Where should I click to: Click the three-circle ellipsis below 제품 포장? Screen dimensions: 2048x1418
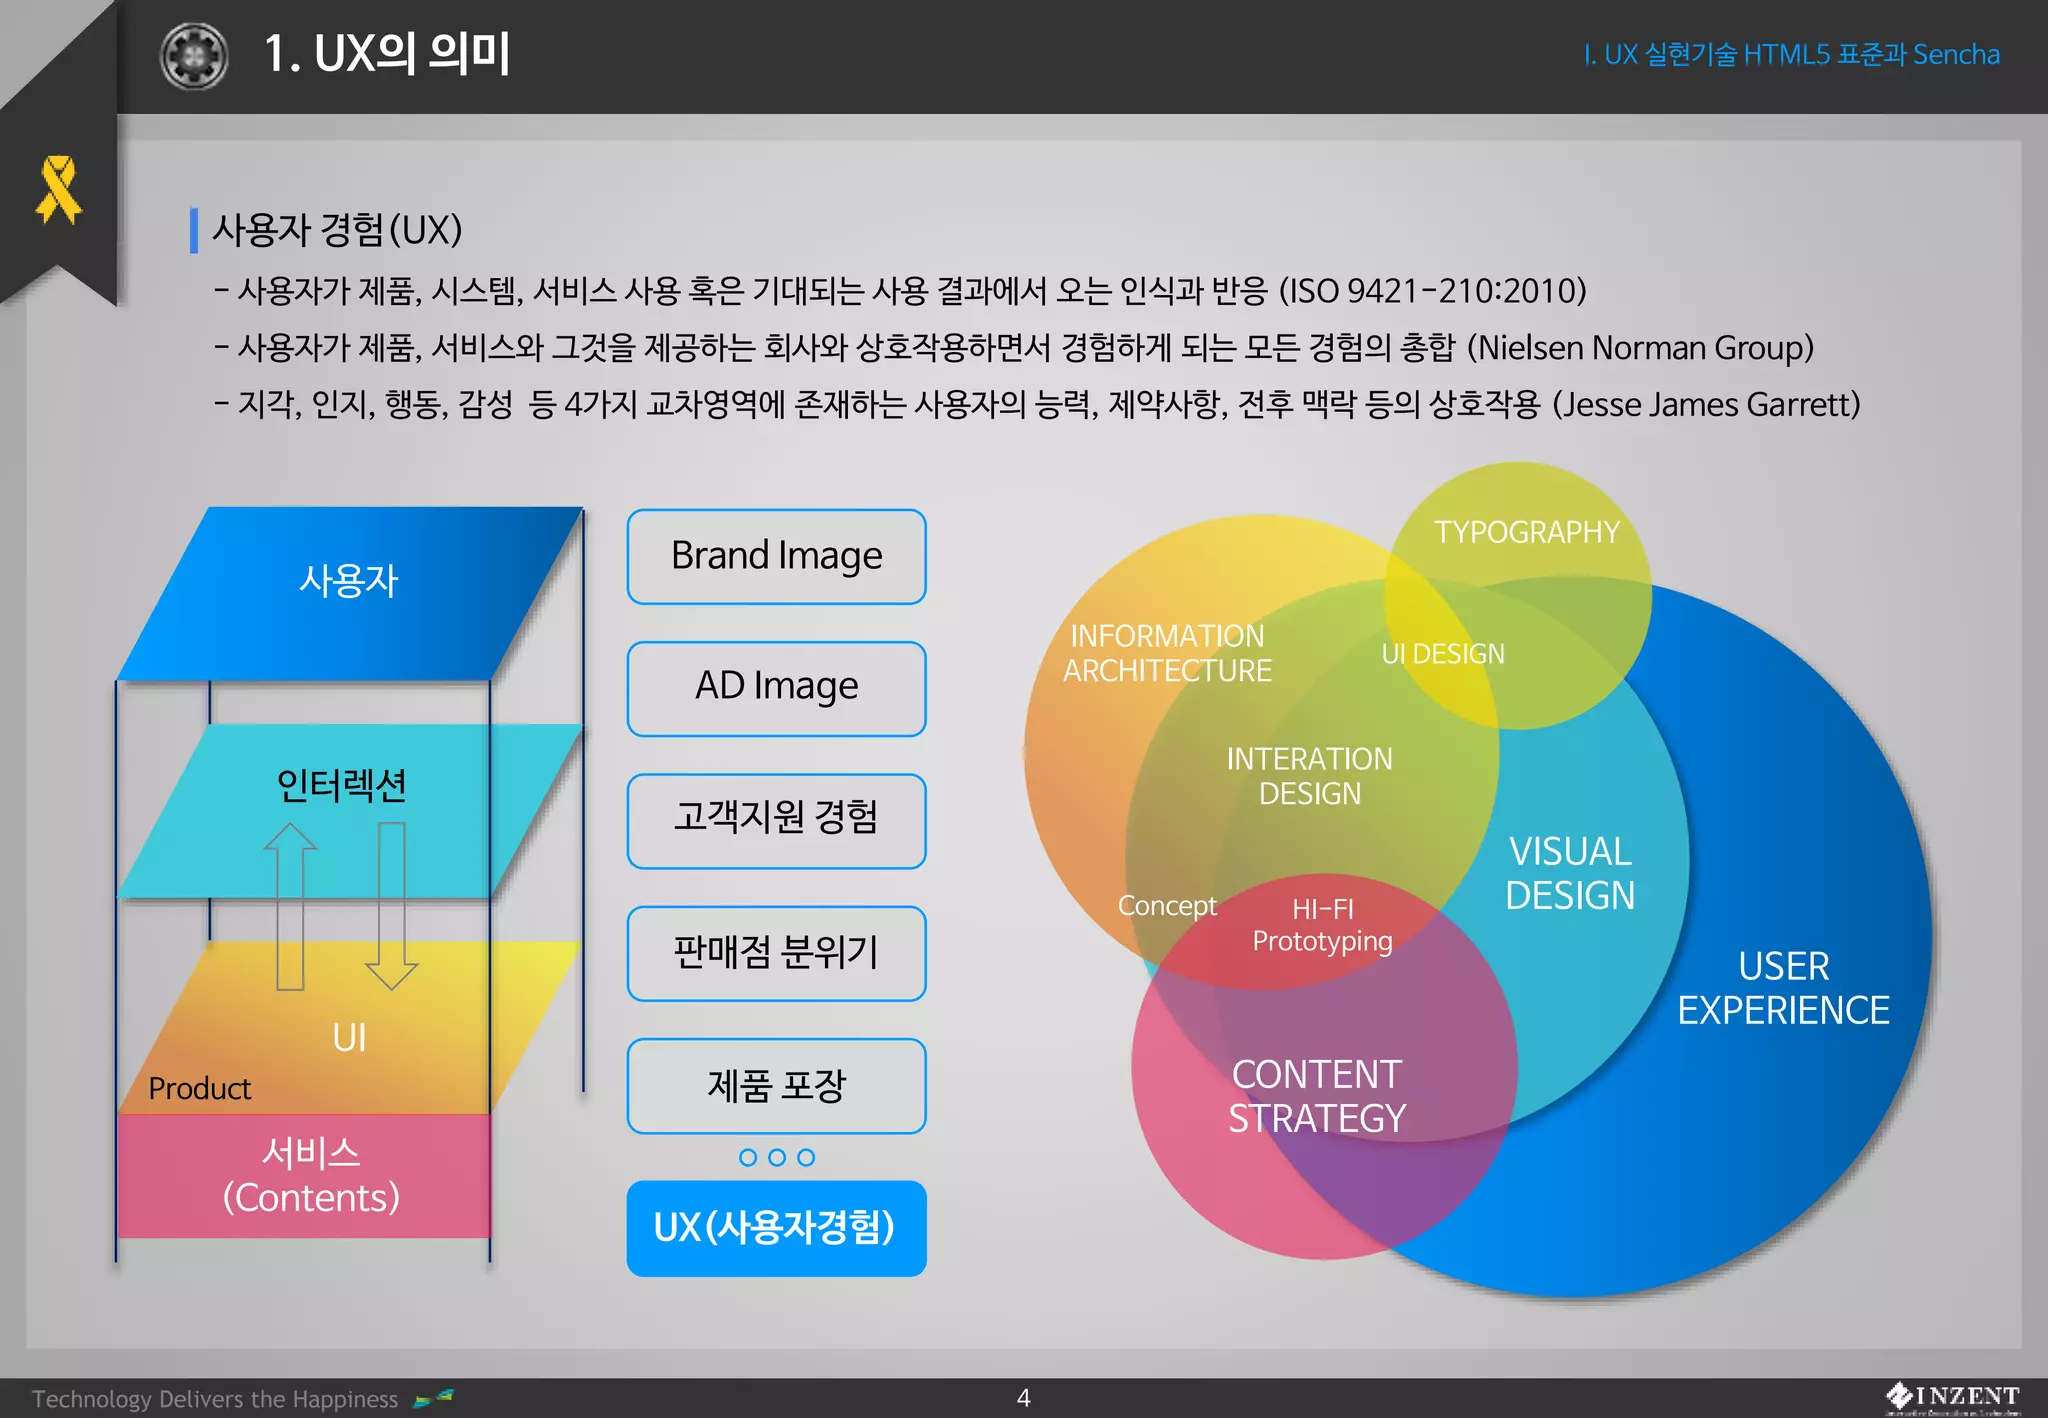click(777, 1157)
